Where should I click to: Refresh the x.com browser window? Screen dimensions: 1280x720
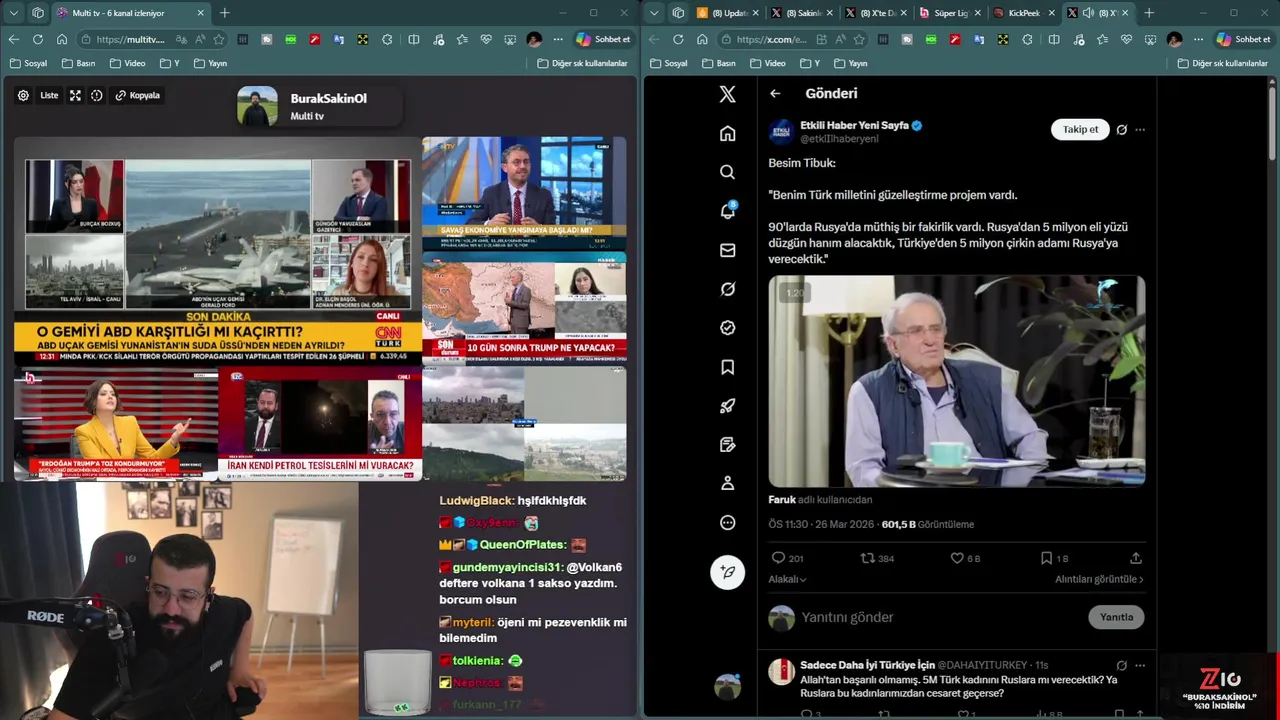pos(678,39)
